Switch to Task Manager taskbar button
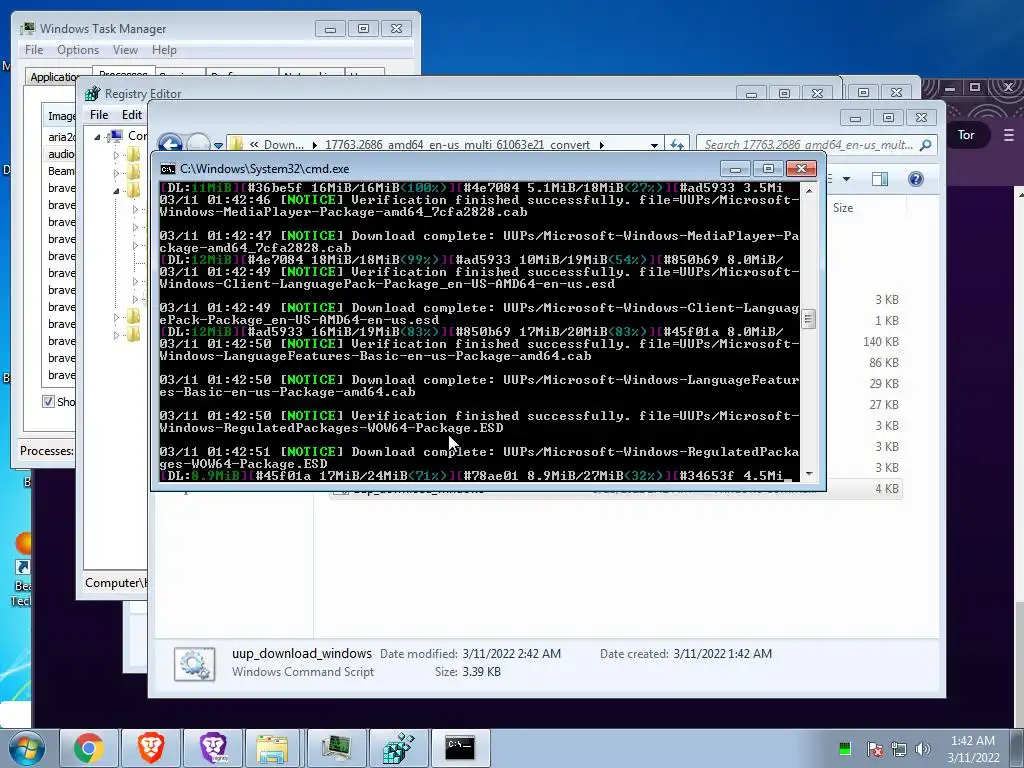 [336, 748]
